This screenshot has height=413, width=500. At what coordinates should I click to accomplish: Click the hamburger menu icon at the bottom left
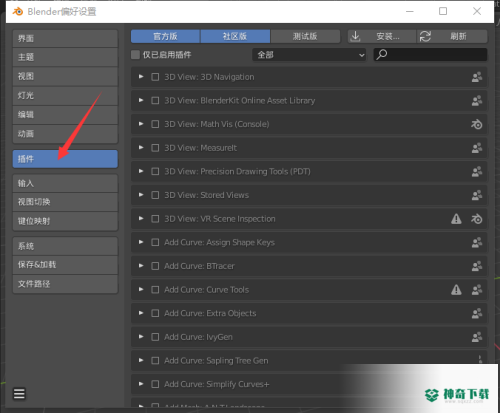(19, 394)
